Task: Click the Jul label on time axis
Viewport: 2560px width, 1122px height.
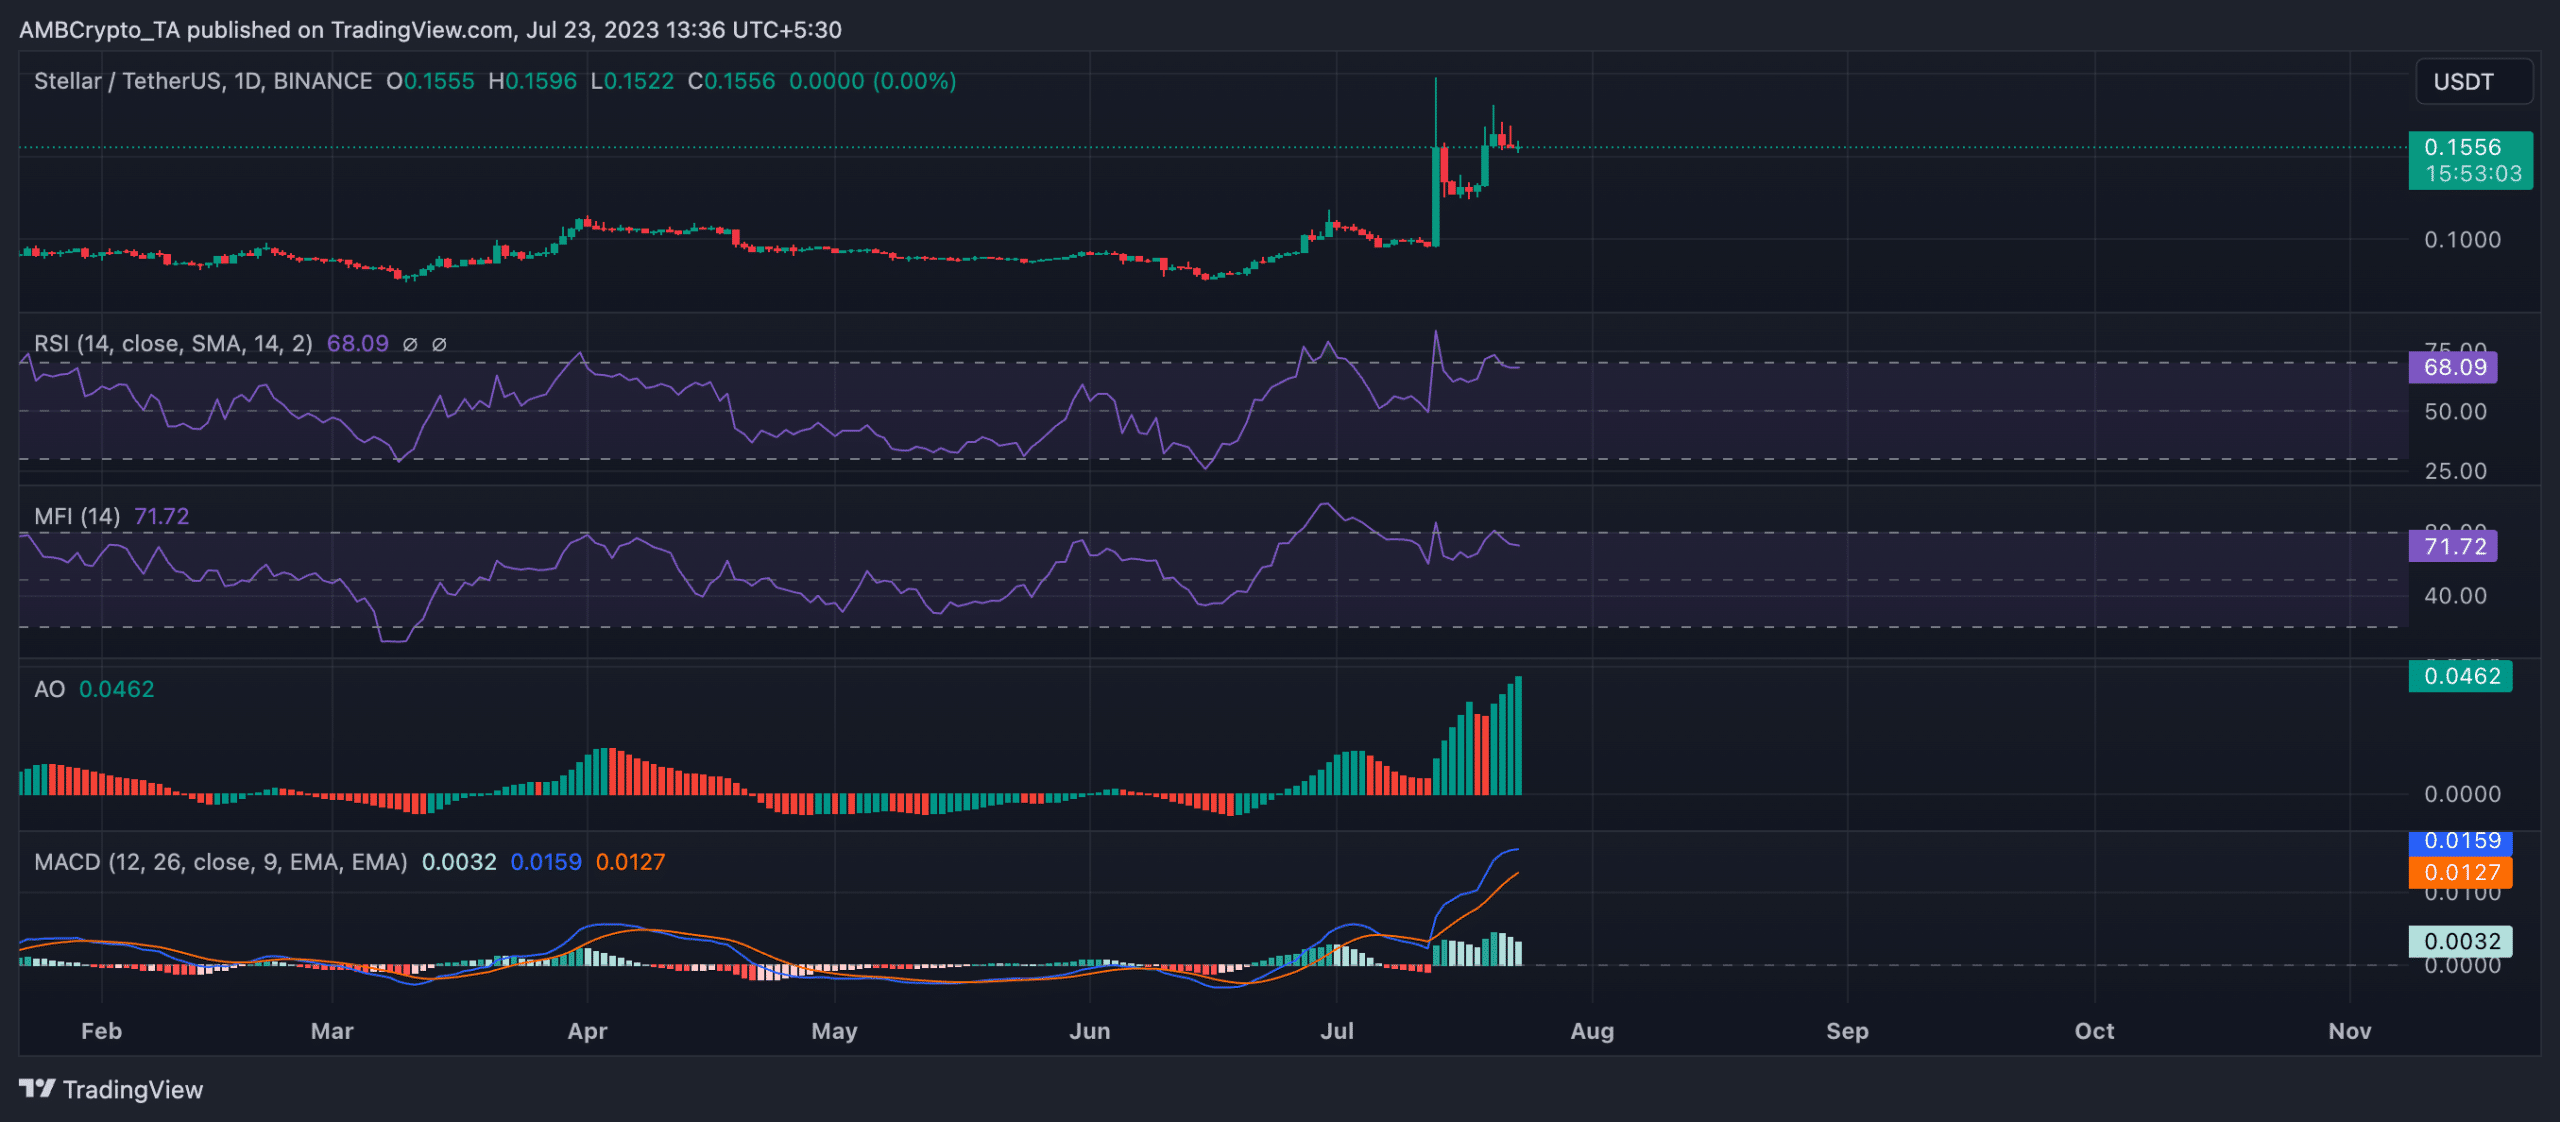Action: click(1336, 1031)
